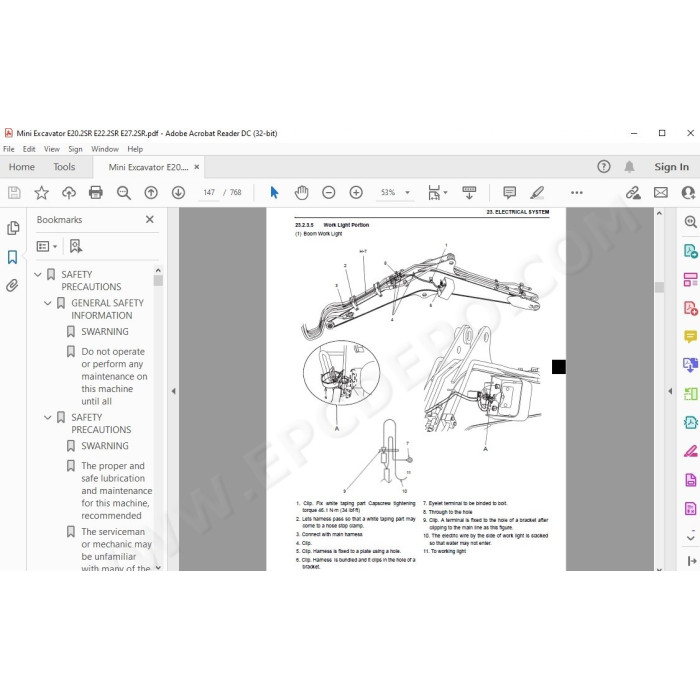Click the Save file icon
Screen dimensions: 700x700
pos(14,192)
